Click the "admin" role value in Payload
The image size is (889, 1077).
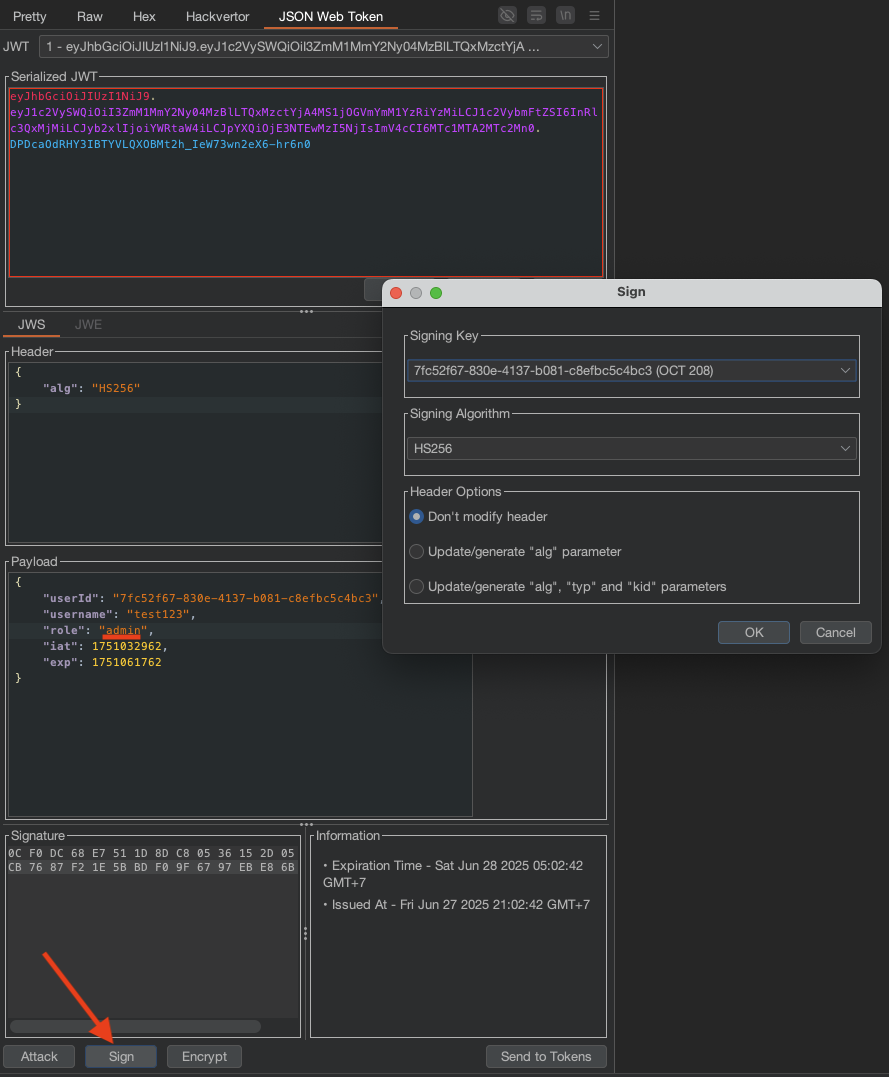pos(123,631)
